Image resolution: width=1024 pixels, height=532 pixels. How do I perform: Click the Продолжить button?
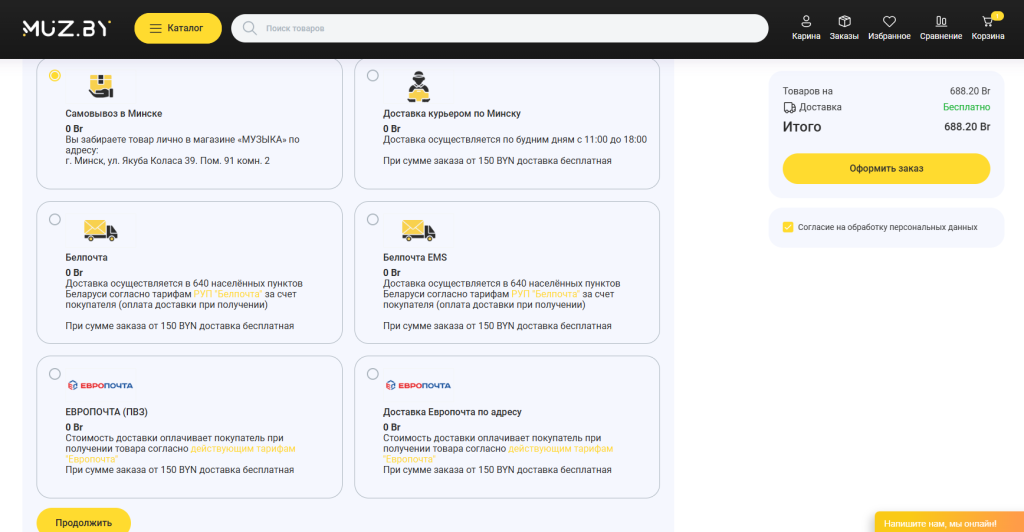[x=84, y=522]
